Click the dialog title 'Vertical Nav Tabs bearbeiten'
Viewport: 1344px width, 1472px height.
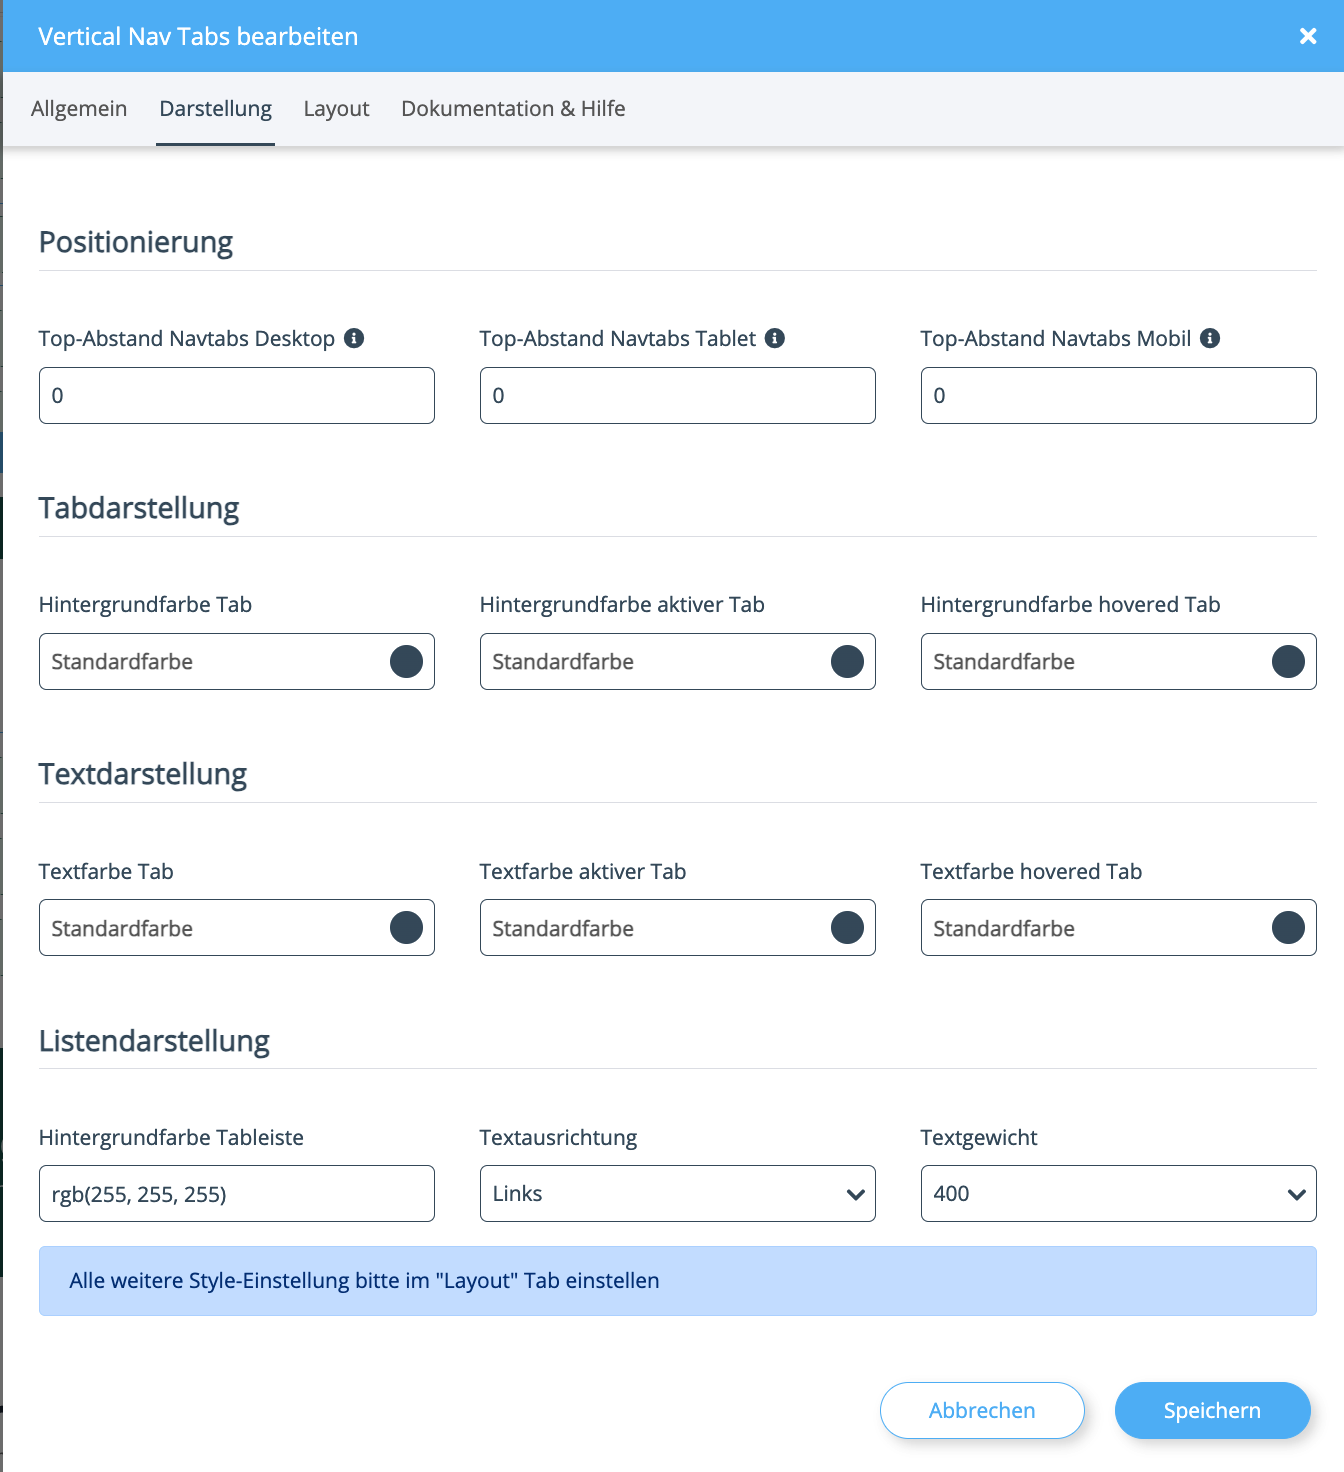[198, 36]
